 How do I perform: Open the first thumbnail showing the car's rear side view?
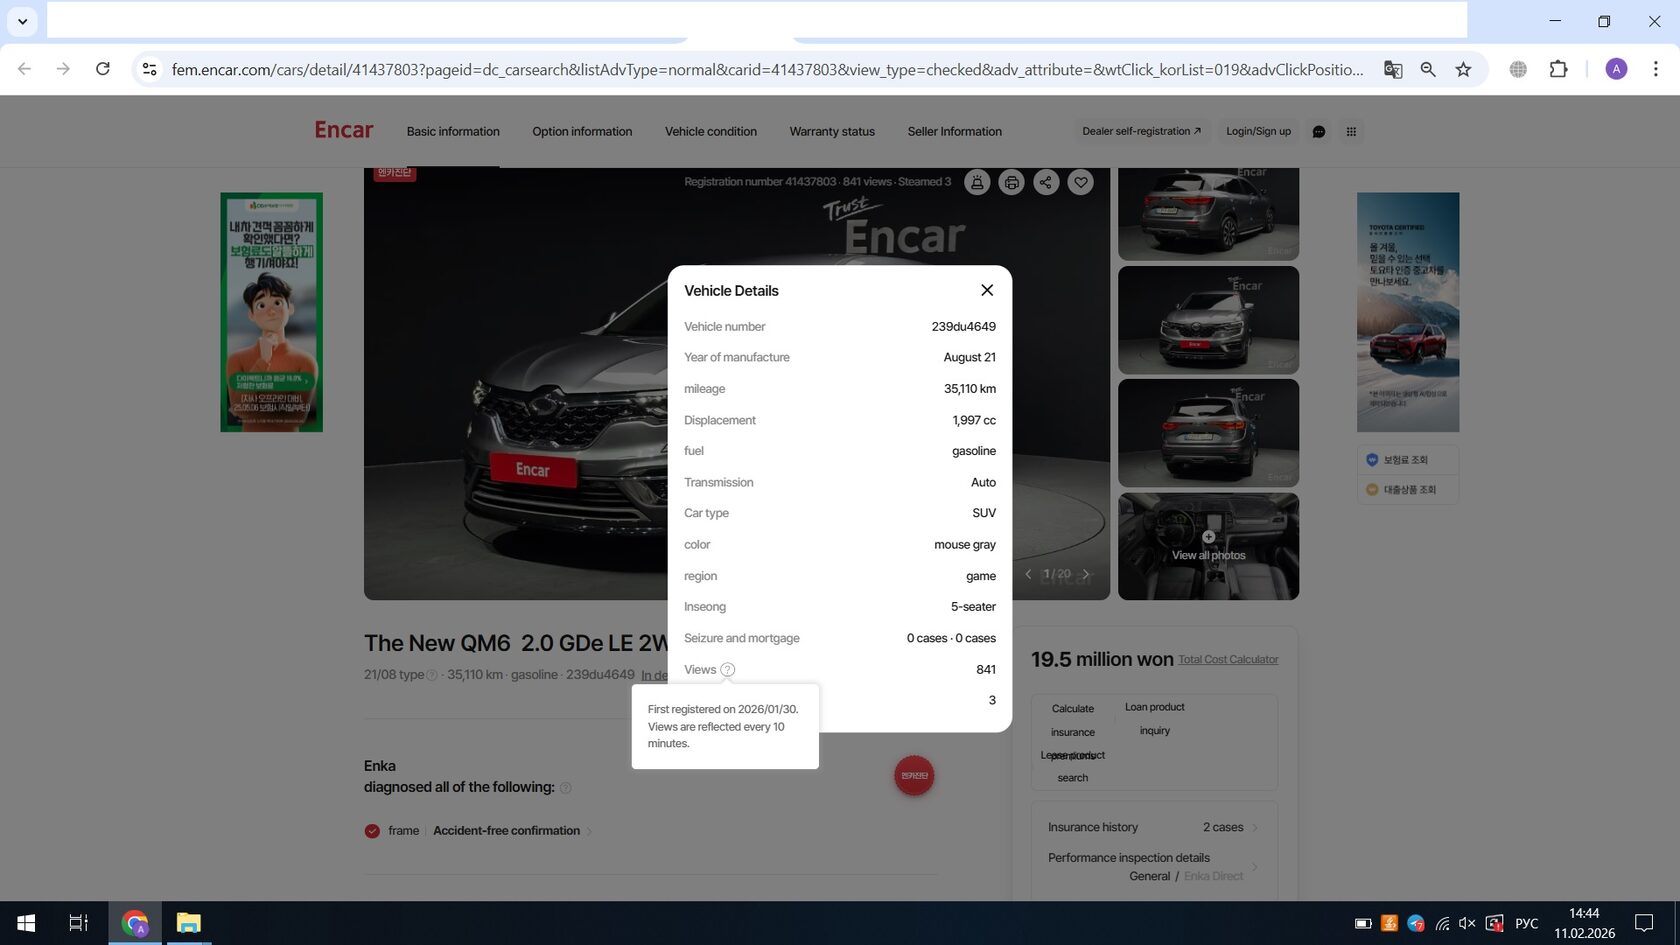tap(1208, 214)
